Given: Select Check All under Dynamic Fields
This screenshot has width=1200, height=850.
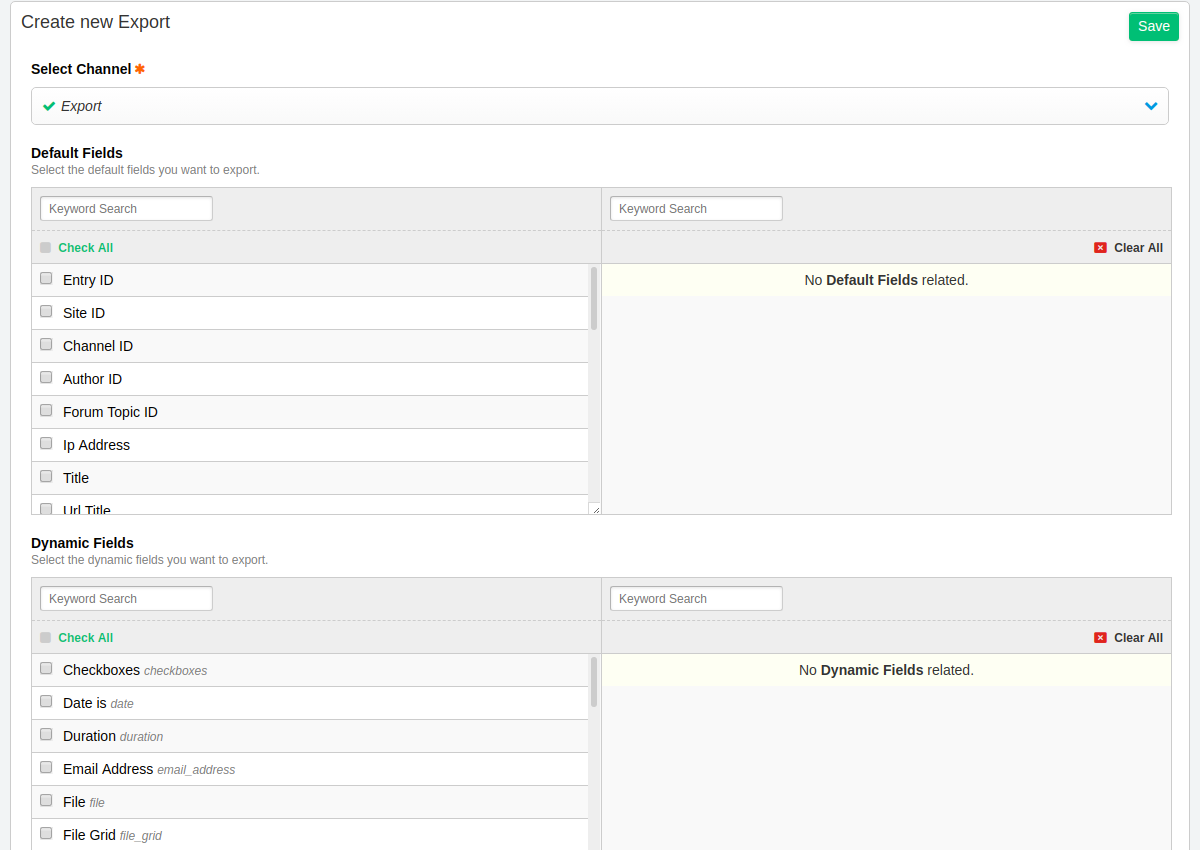Looking at the screenshot, I should 86,637.
